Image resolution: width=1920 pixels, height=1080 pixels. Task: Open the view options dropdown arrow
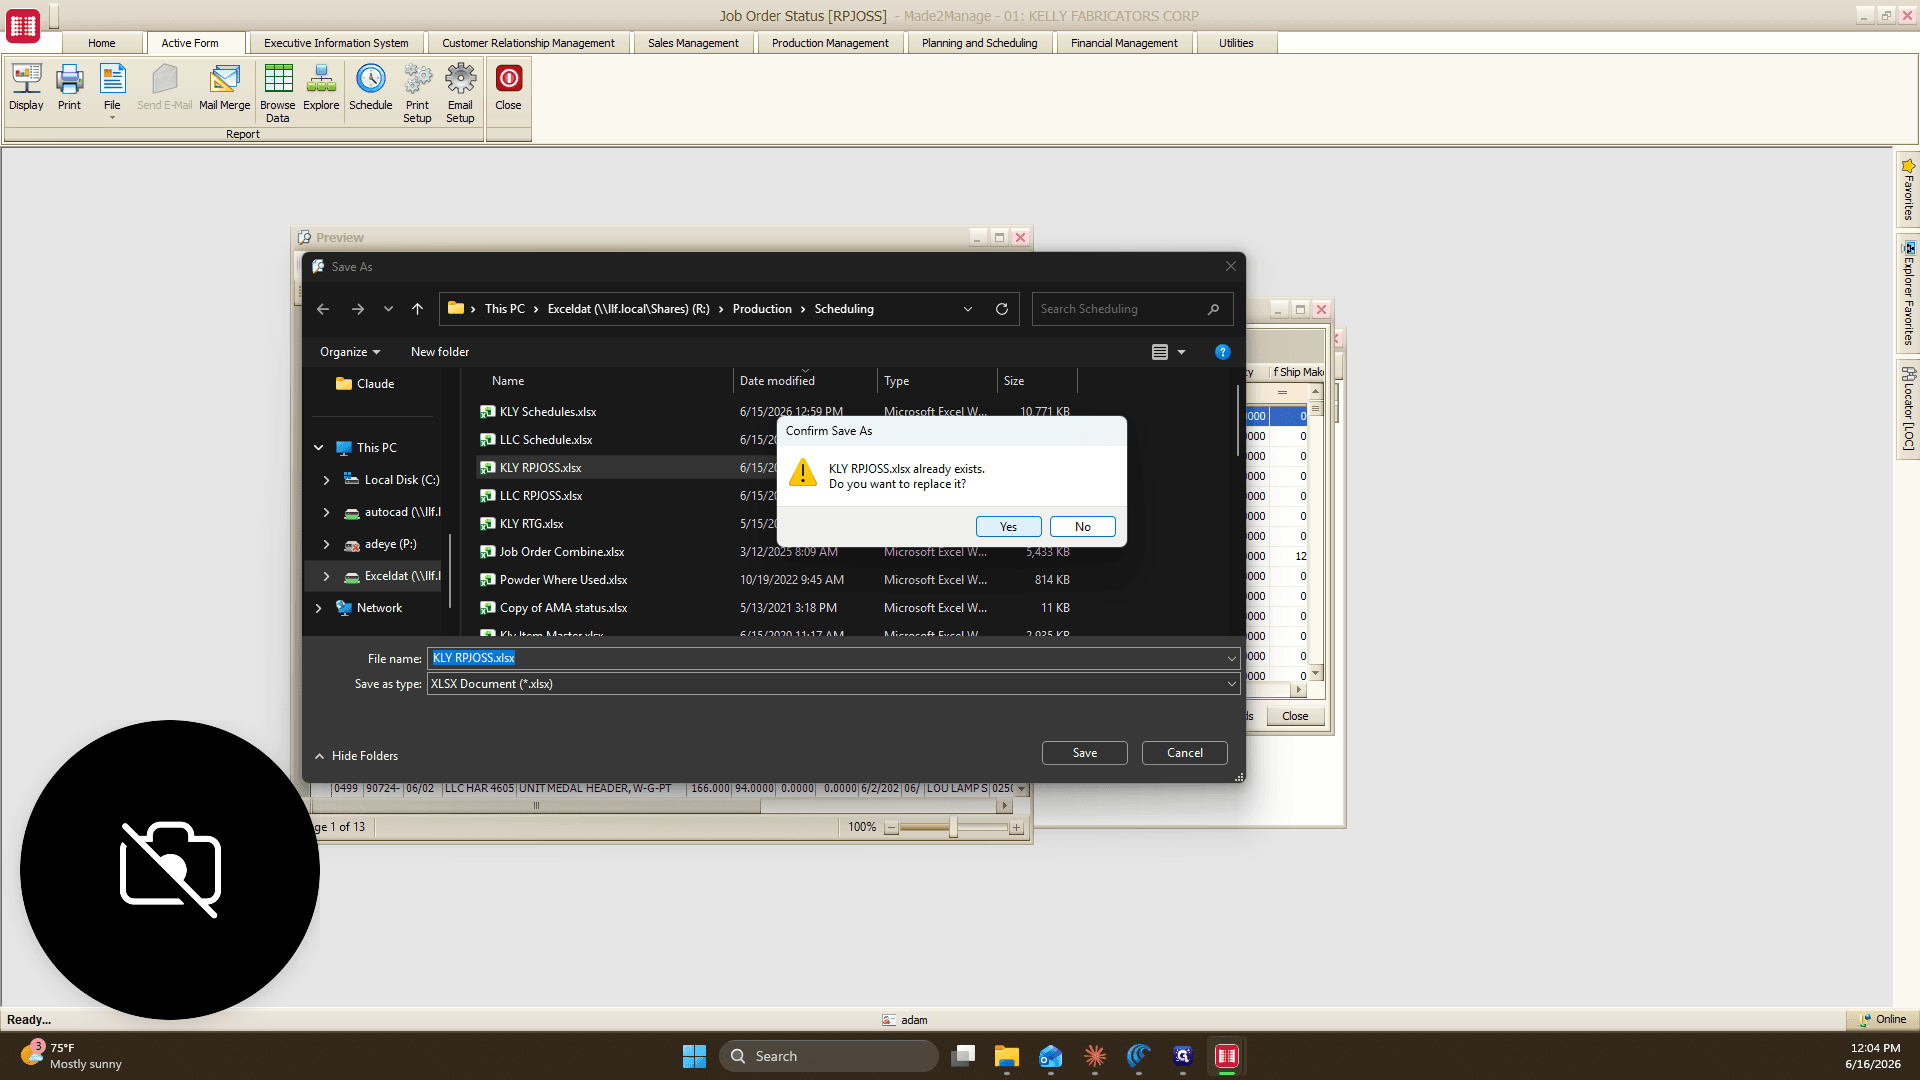click(1181, 352)
